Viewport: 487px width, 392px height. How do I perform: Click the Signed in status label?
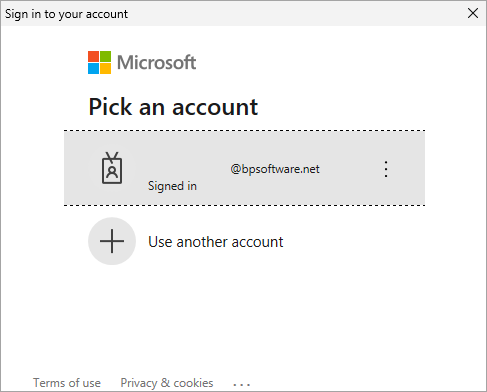coord(172,186)
